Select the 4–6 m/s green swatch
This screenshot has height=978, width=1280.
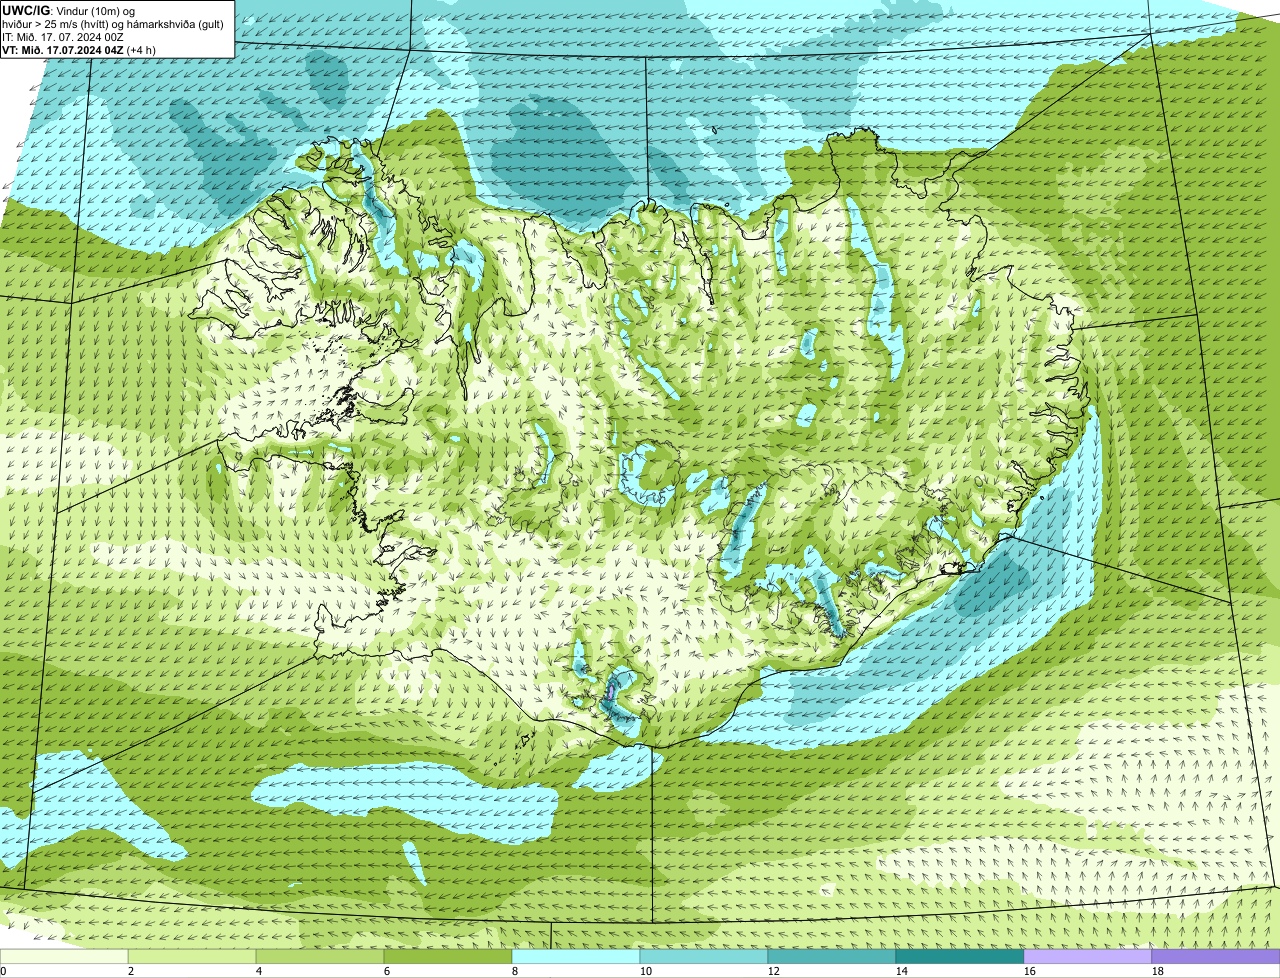click(320, 956)
